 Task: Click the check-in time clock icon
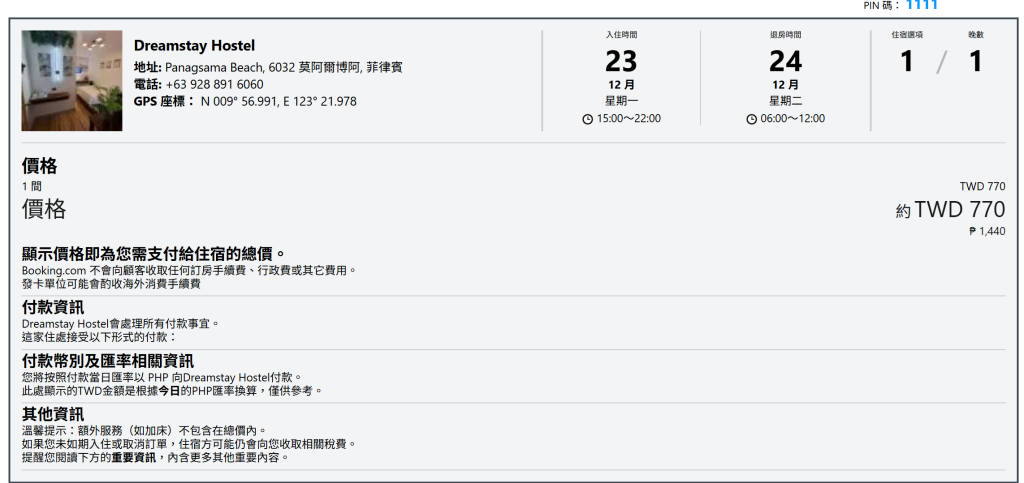click(x=587, y=119)
